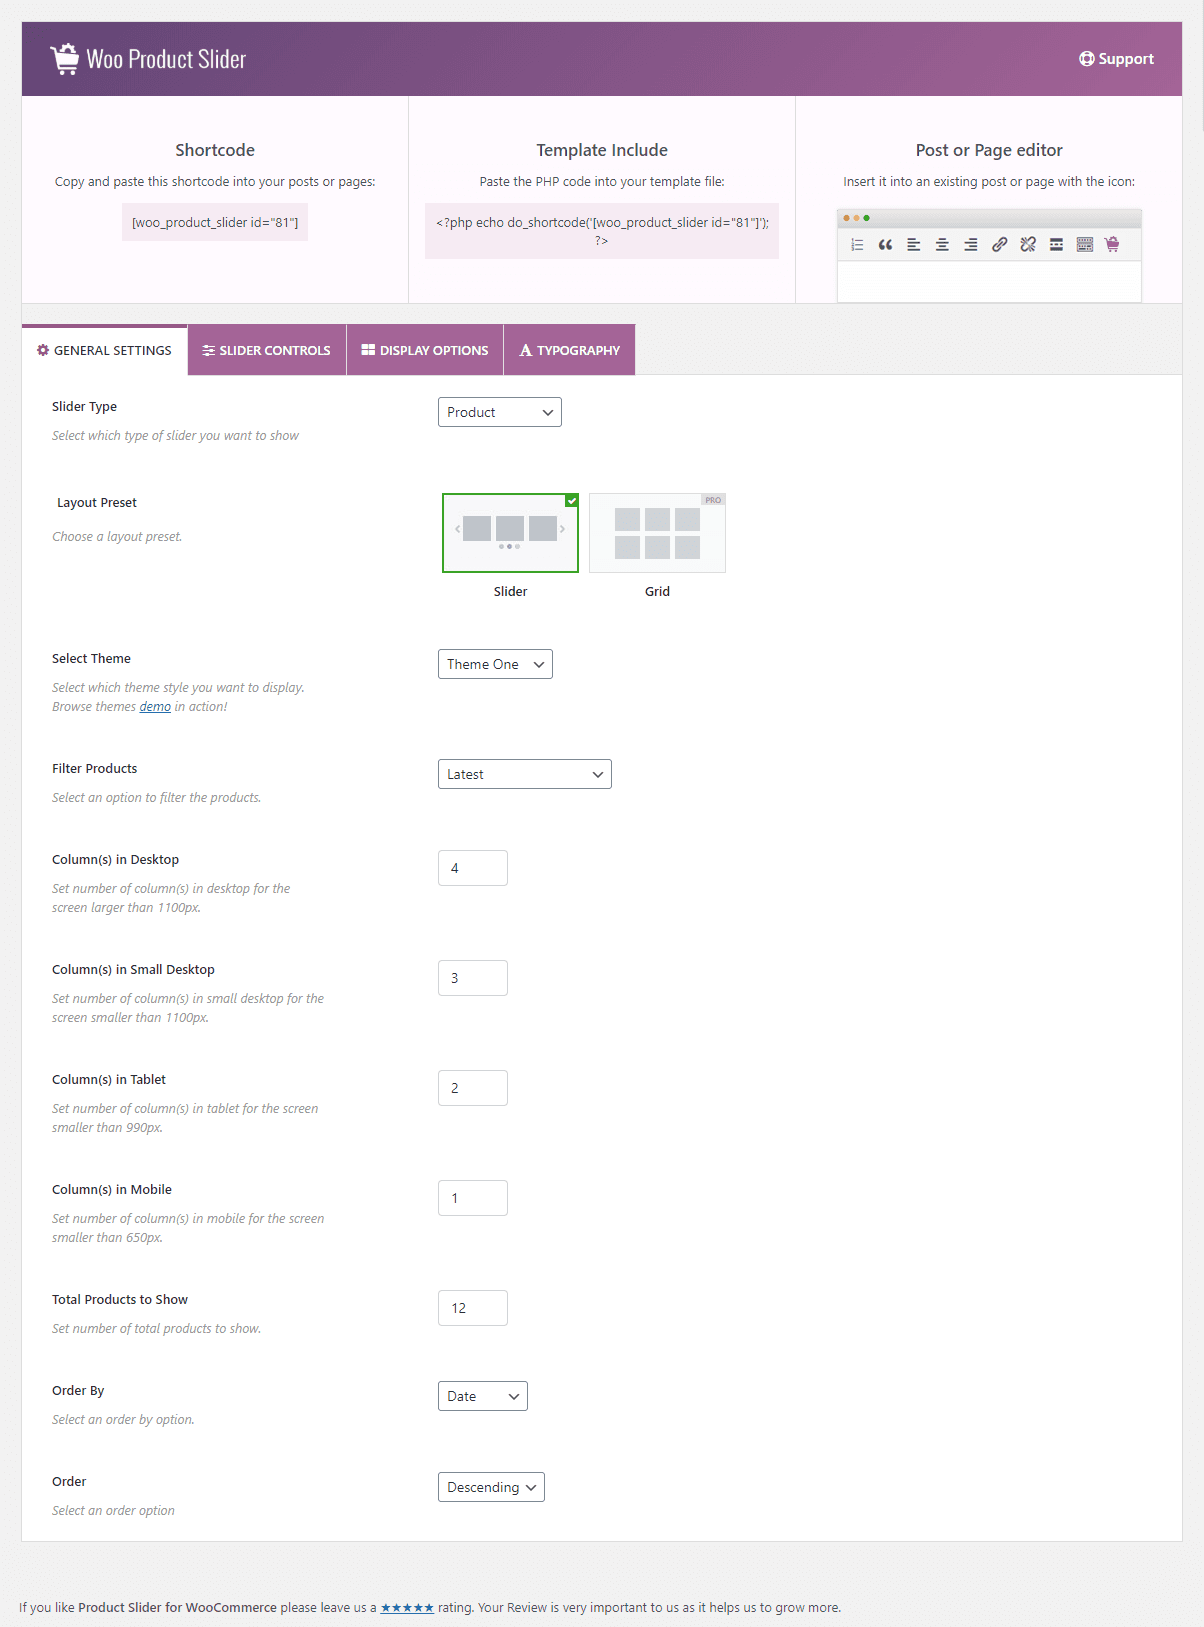Screen dimensions: 1204x1627
Task: Open the Select Theme dropdown
Action: pyautogui.click(x=495, y=664)
